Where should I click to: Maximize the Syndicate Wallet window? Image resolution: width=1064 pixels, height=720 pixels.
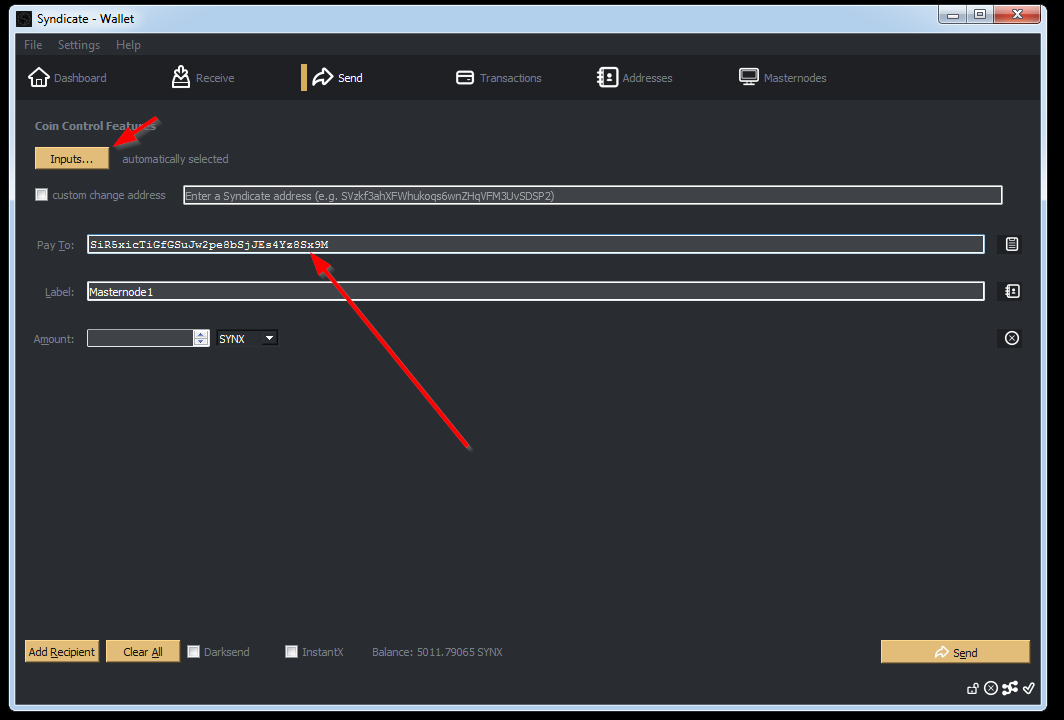click(980, 14)
